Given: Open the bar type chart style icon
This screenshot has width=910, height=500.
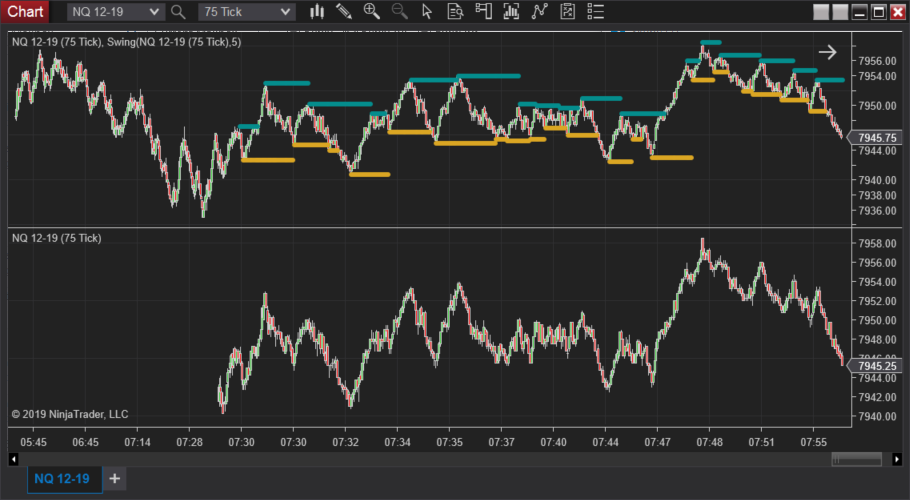Looking at the screenshot, I should coord(317,11).
